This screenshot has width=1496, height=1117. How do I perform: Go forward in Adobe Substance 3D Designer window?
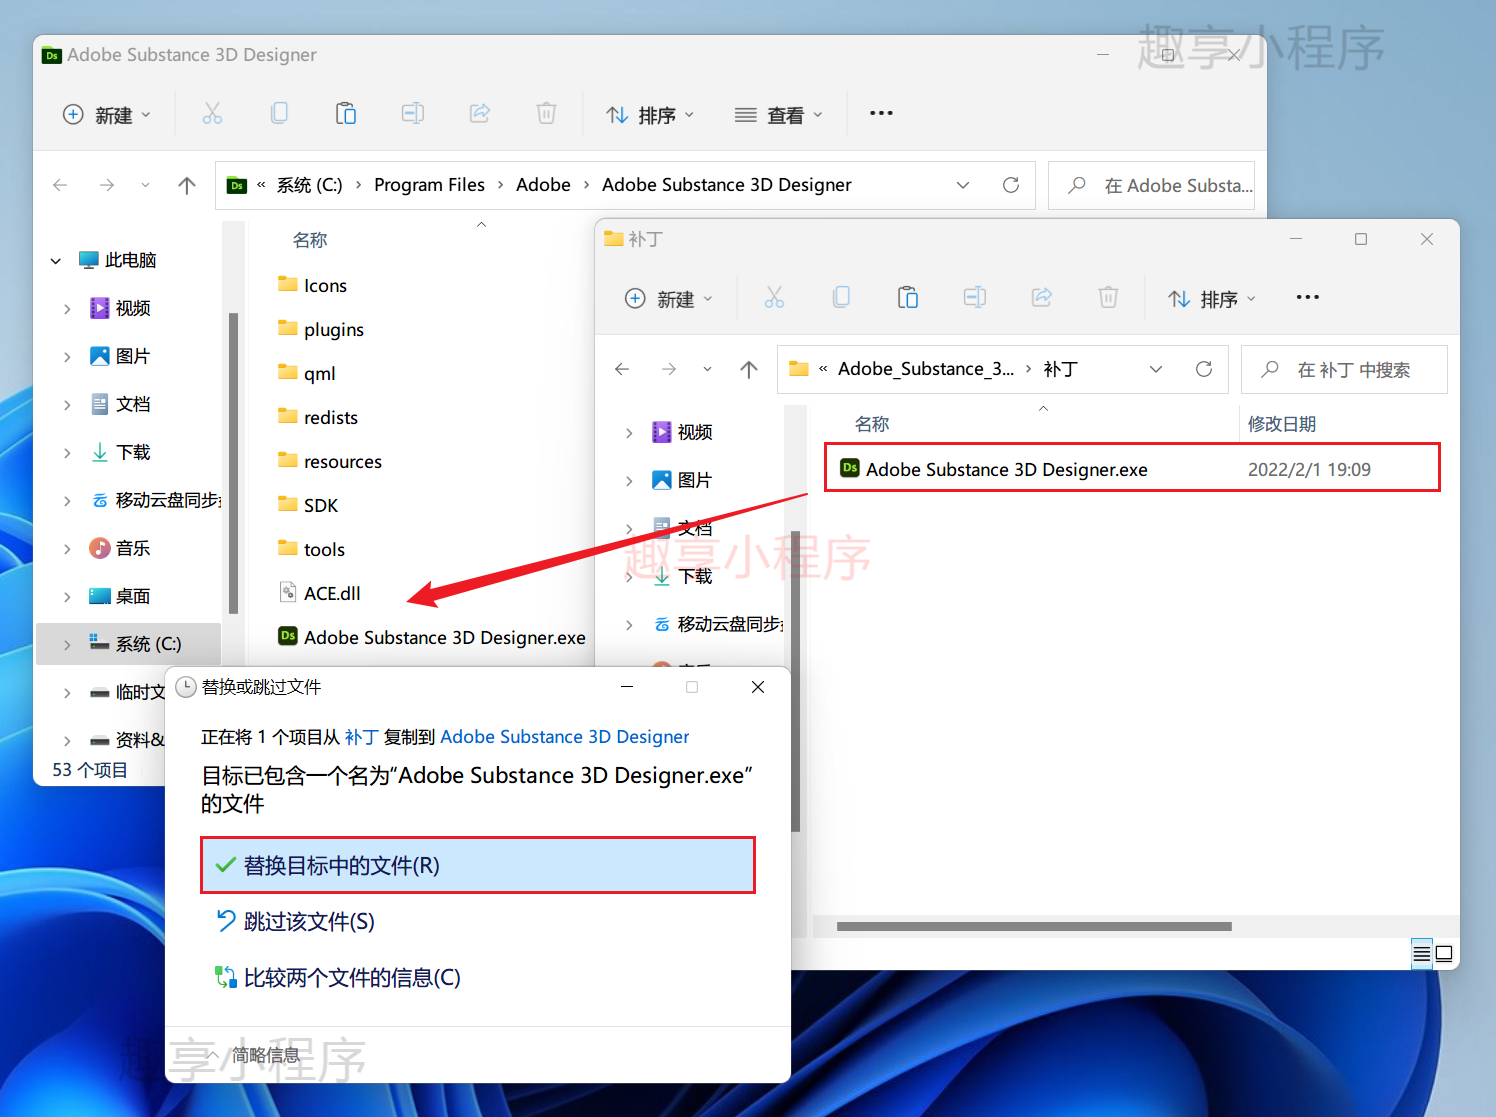coord(107,185)
